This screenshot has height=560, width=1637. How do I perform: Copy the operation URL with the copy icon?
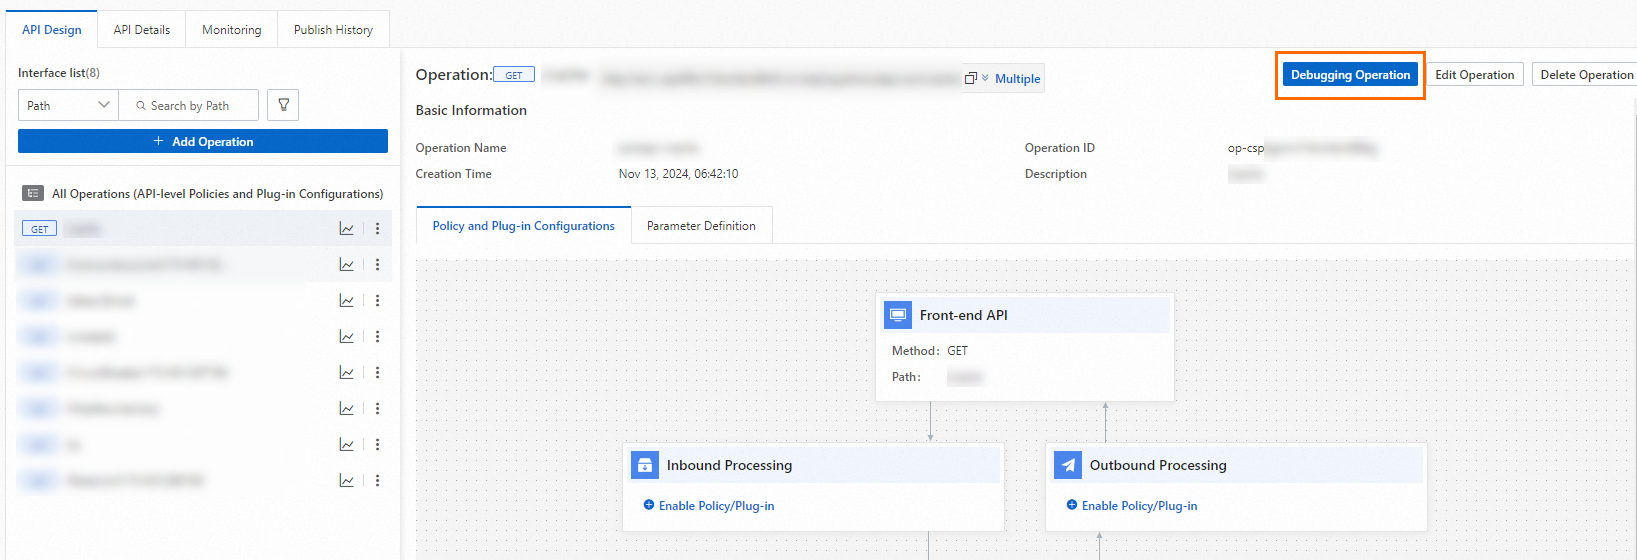970,78
